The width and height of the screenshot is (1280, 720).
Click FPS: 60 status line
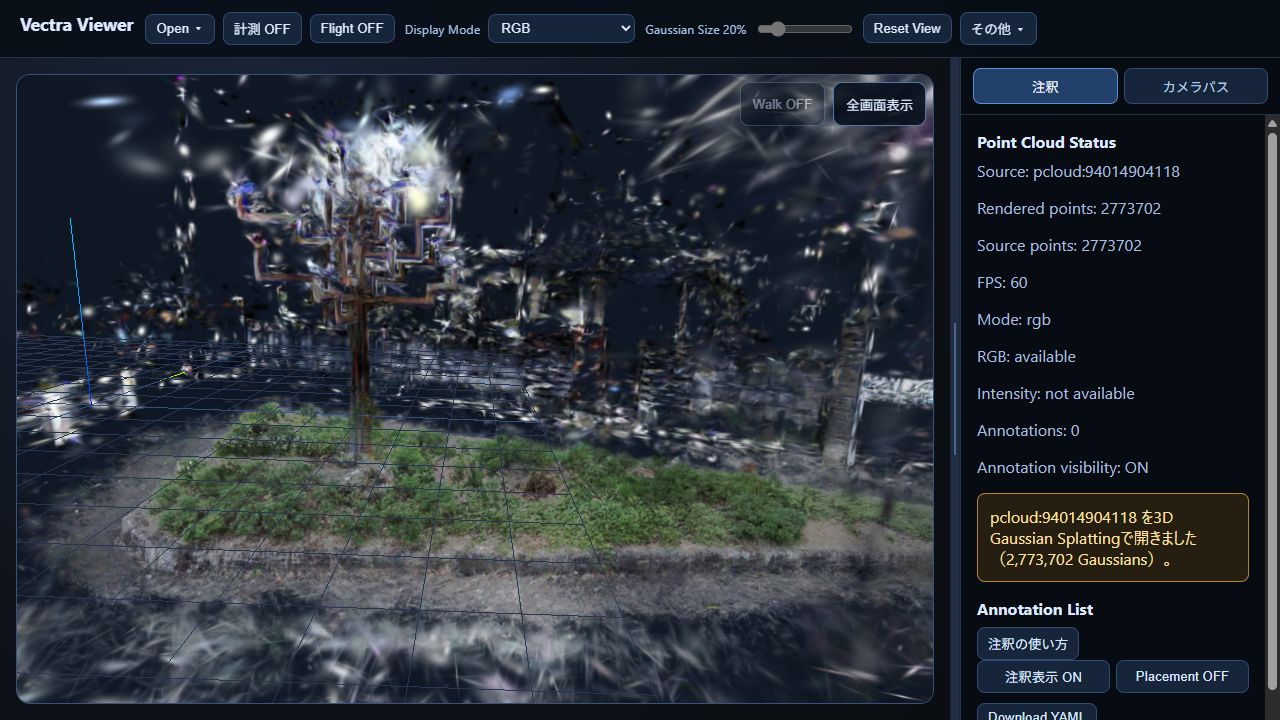click(x=1002, y=283)
